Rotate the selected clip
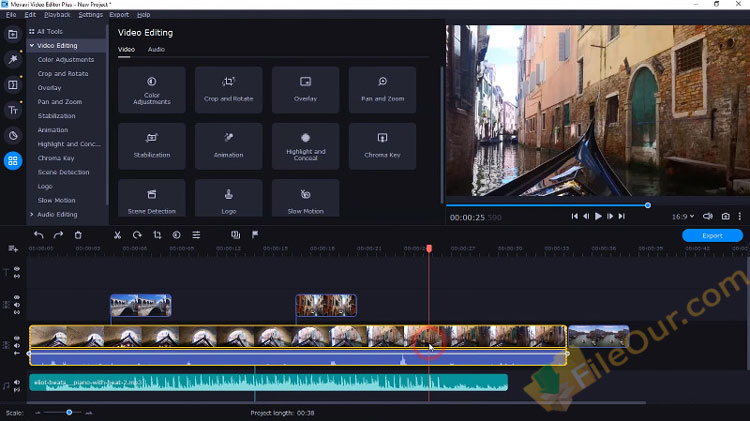The width and height of the screenshot is (750, 421). coord(137,235)
